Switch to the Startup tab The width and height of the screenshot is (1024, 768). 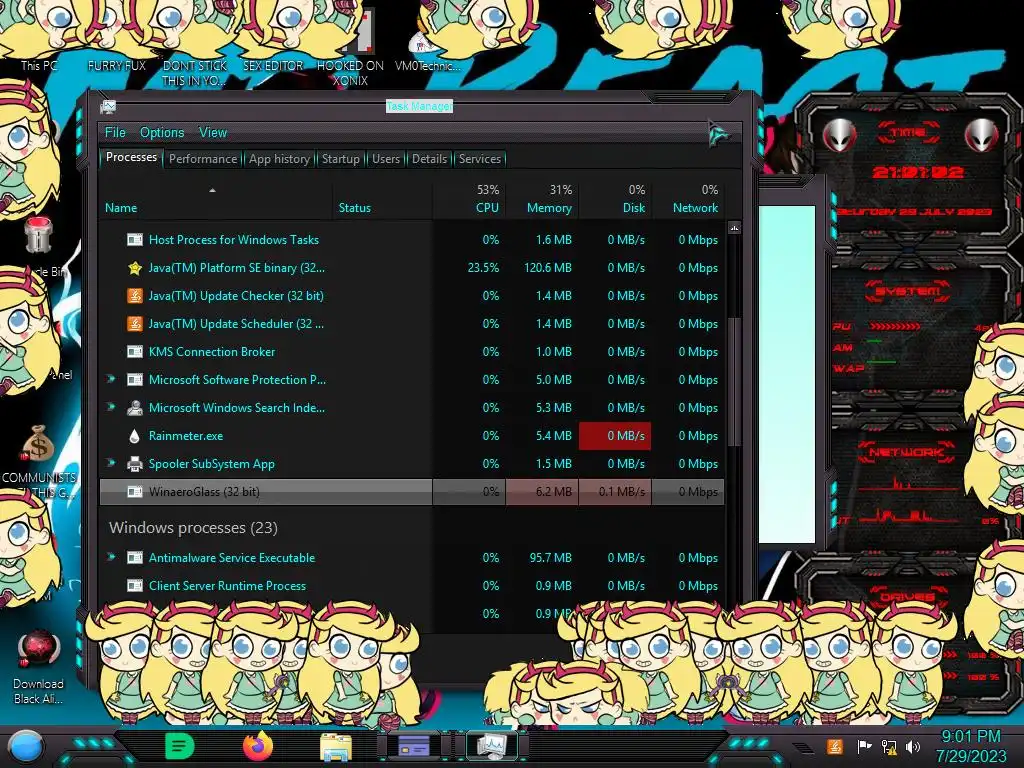[x=340, y=159]
